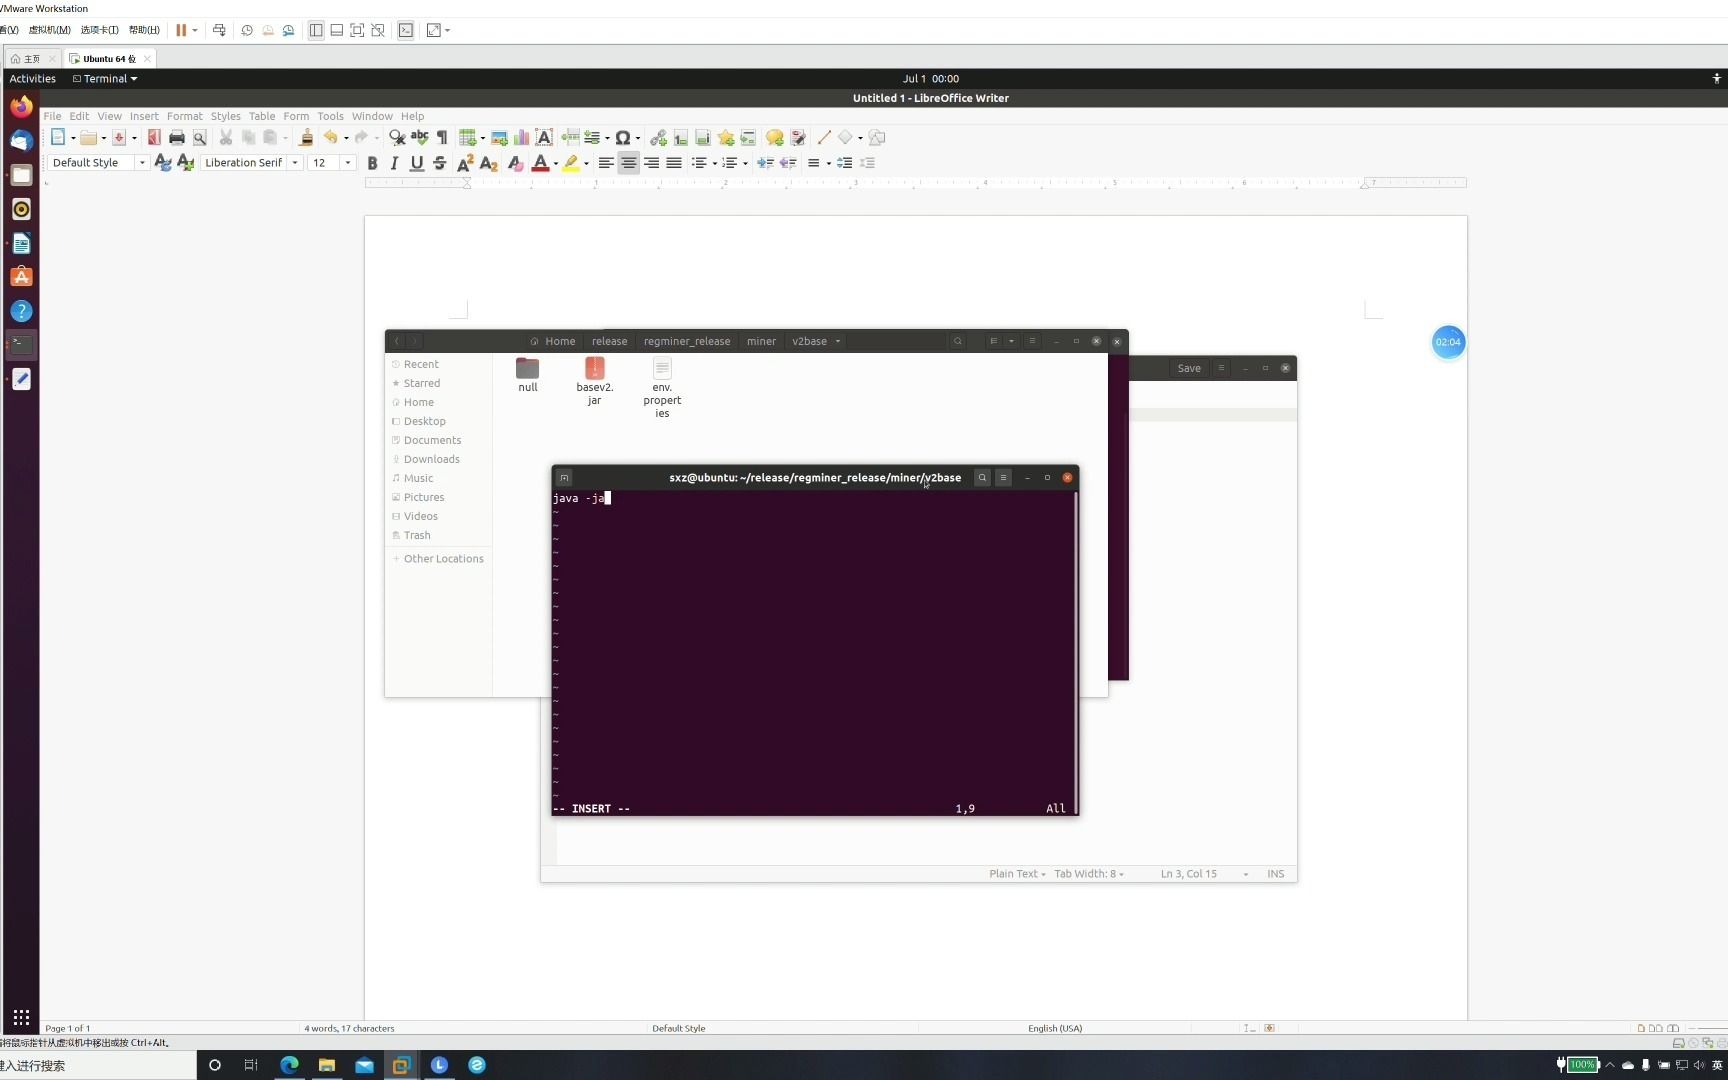Expand the Default Style paragraph dropdown
This screenshot has height=1080, width=1728.
click(x=142, y=163)
